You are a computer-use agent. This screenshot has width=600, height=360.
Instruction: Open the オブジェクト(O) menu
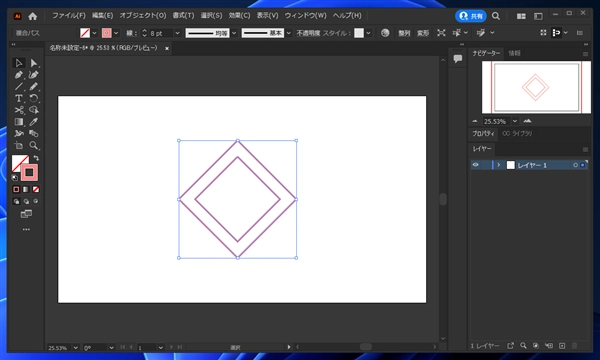[143, 16]
